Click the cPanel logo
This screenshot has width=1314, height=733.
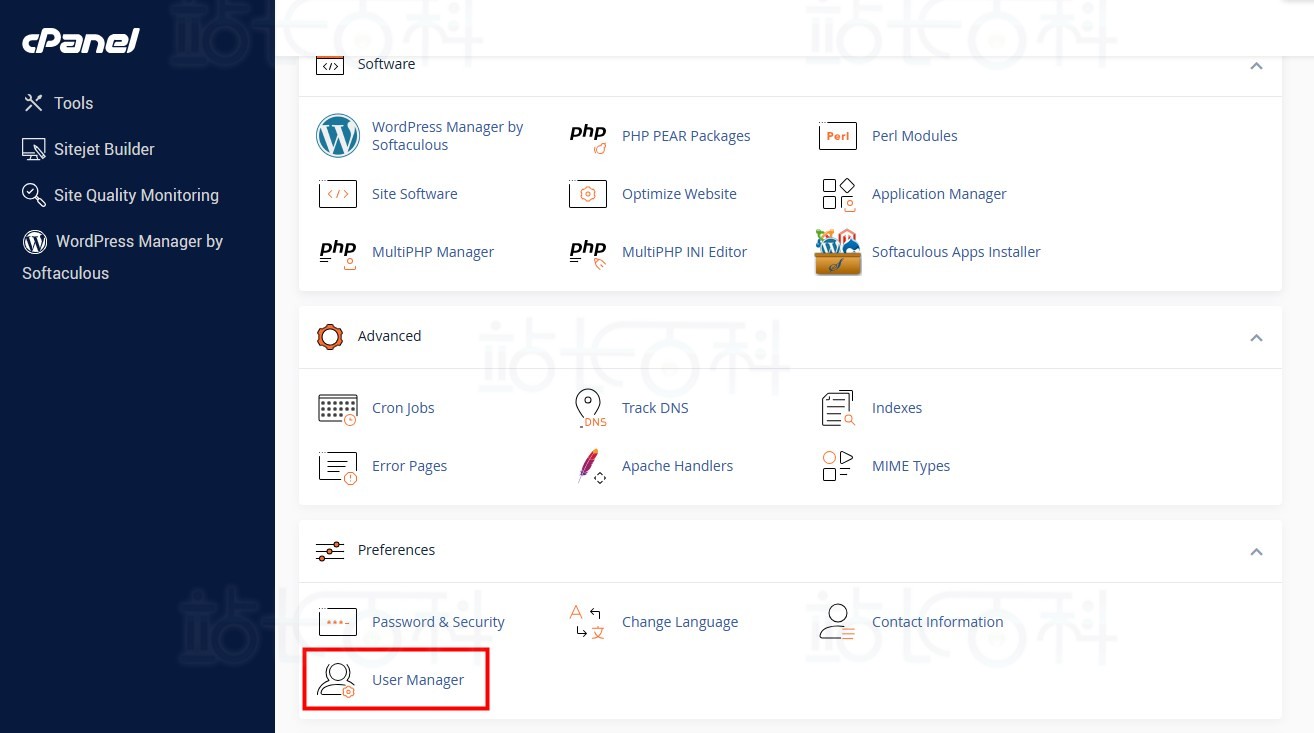click(x=80, y=42)
